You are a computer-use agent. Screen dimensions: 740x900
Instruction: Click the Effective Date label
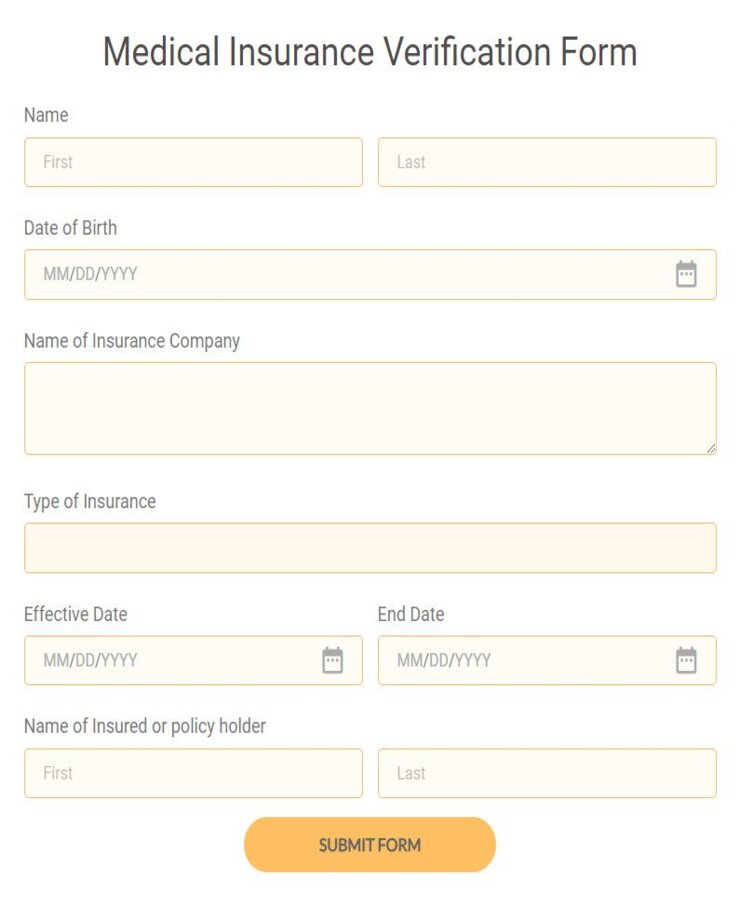pyautogui.click(x=75, y=614)
